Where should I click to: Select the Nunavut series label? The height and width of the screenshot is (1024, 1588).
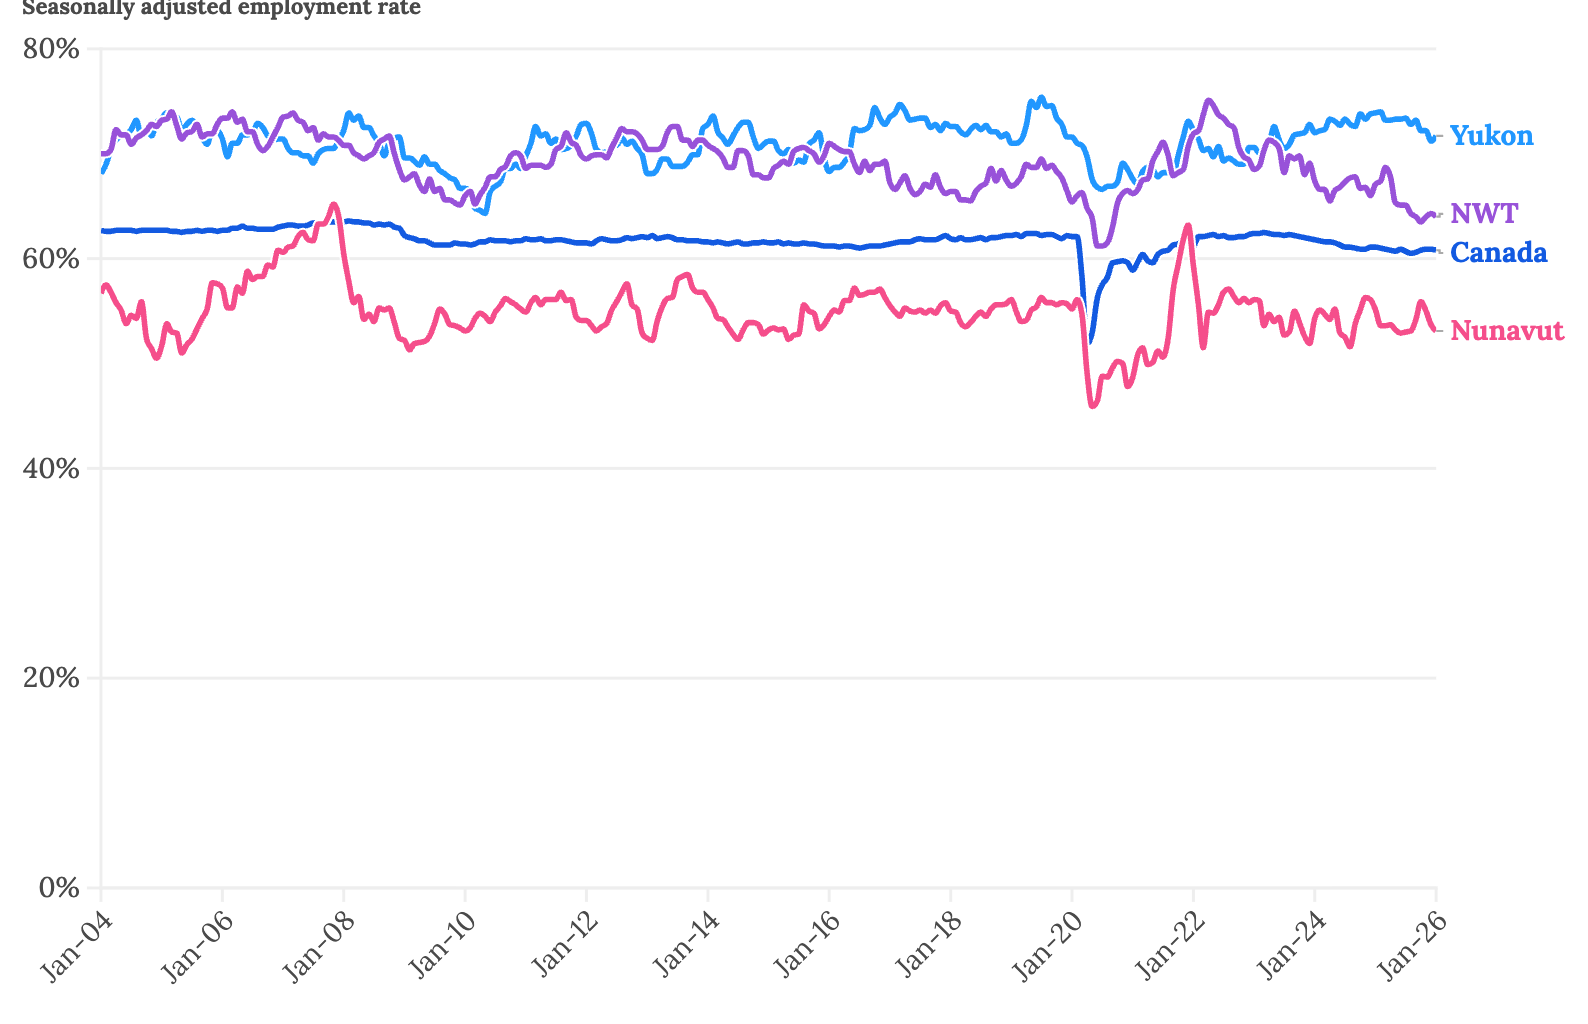[1506, 330]
